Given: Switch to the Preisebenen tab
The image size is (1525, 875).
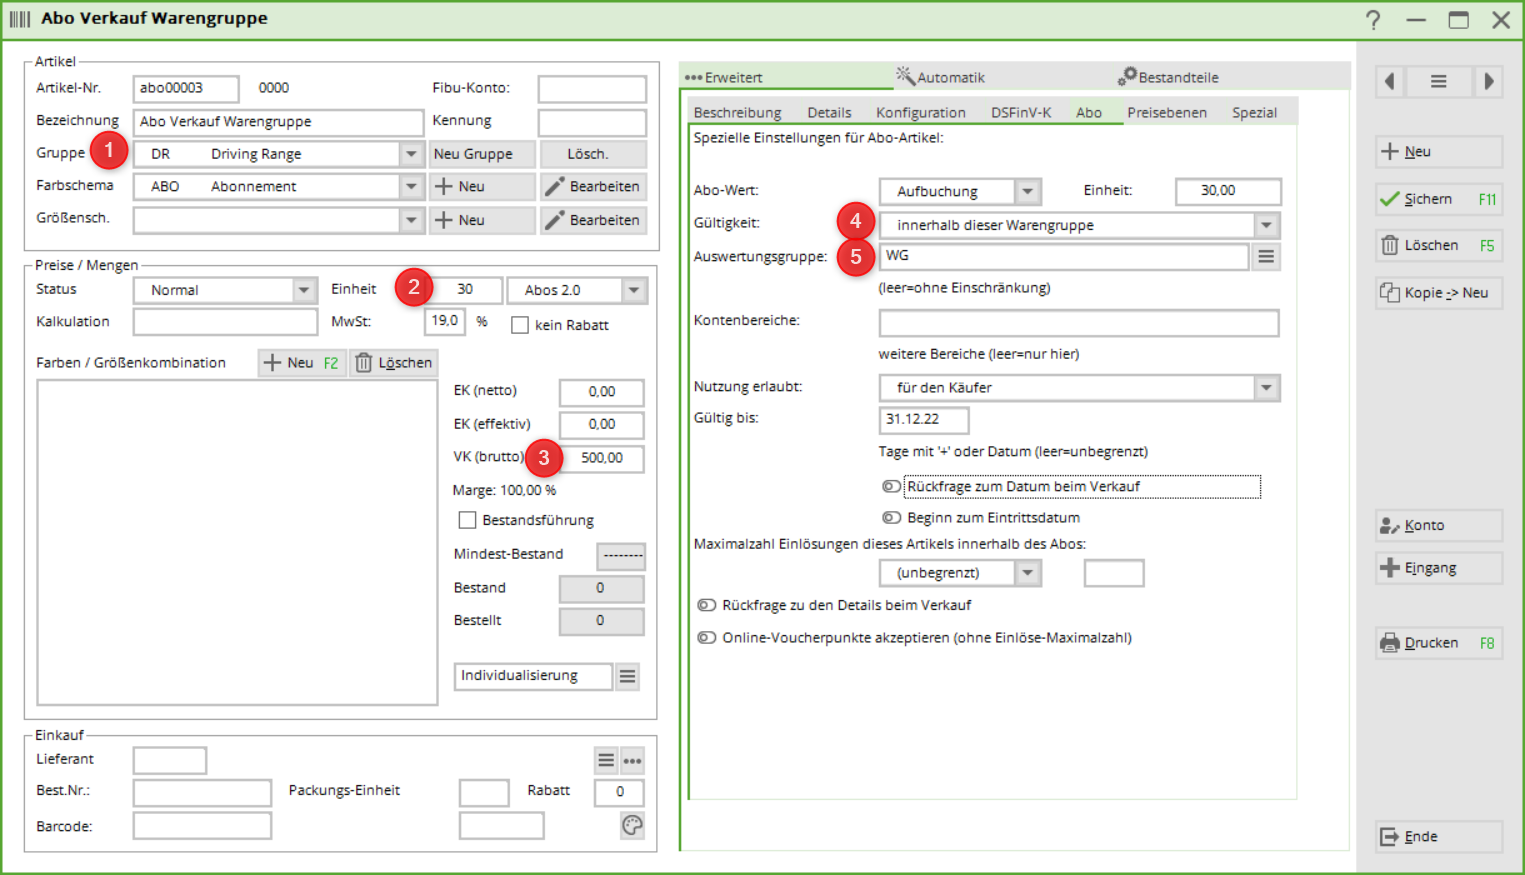Looking at the screenshot, I should click(1166, 113).
